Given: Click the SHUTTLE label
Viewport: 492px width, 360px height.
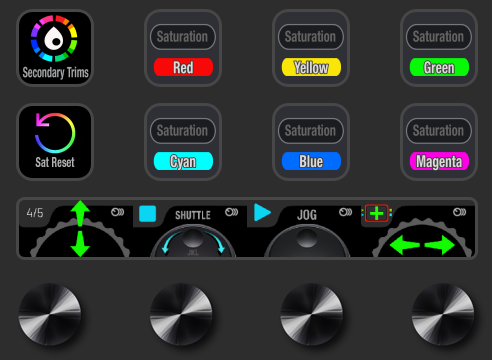Looking at the screenshot, I should pos(193,215).
